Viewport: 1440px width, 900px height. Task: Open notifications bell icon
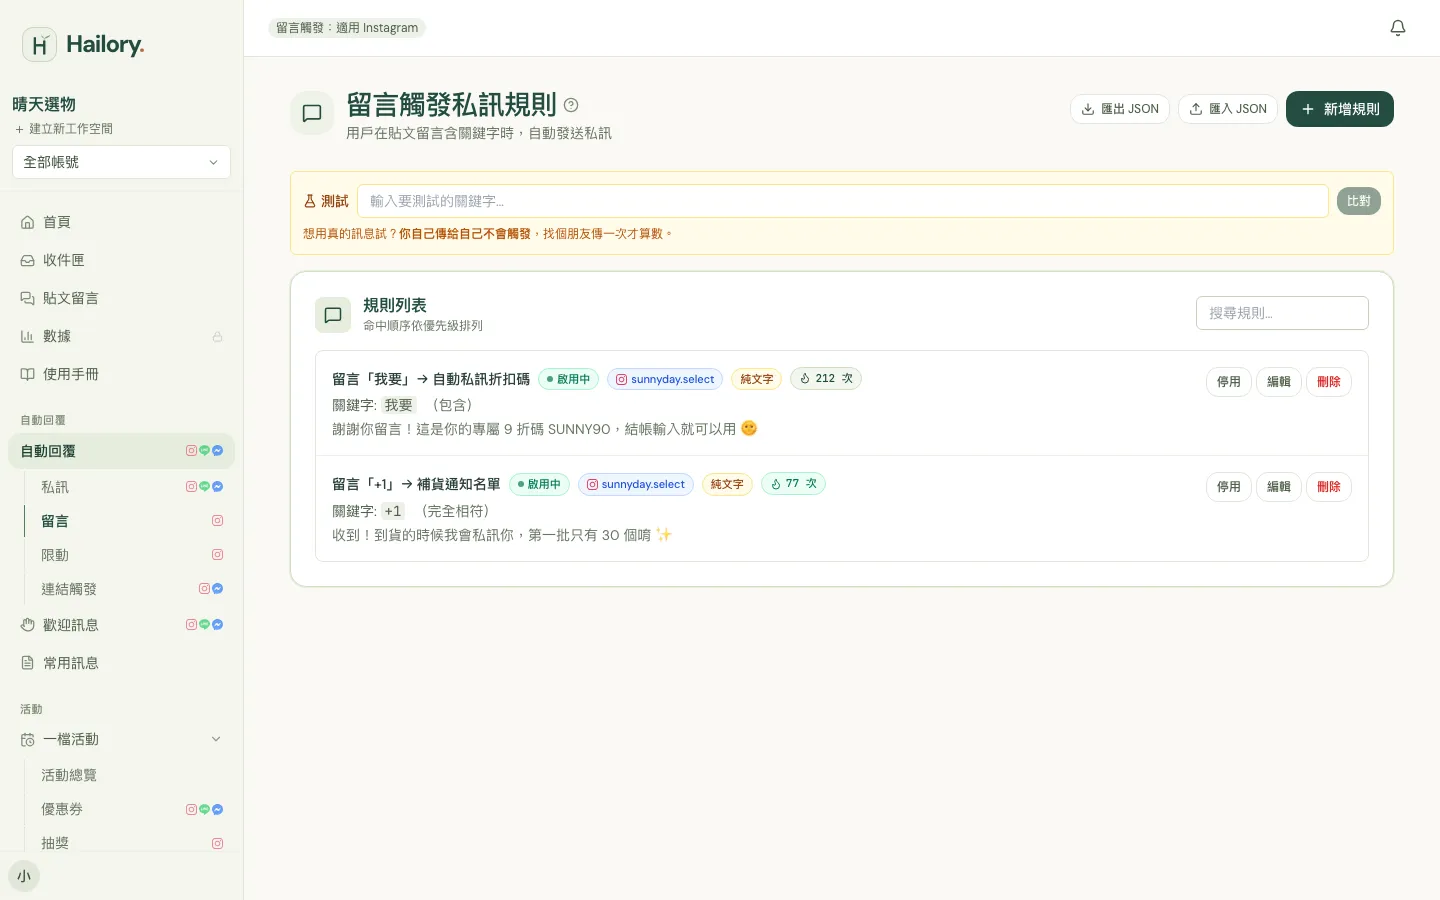tap(1398, 28)
